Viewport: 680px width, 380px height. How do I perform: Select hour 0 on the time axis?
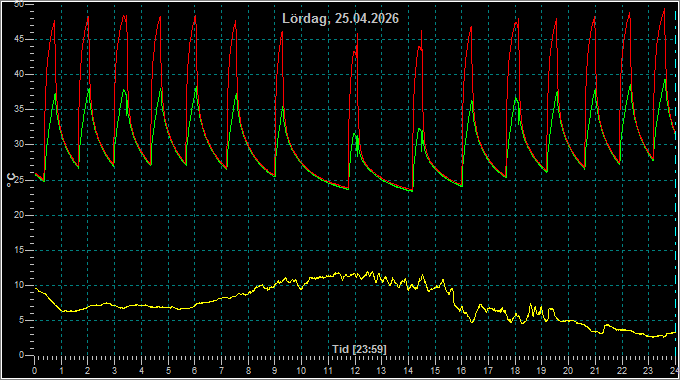35,371
